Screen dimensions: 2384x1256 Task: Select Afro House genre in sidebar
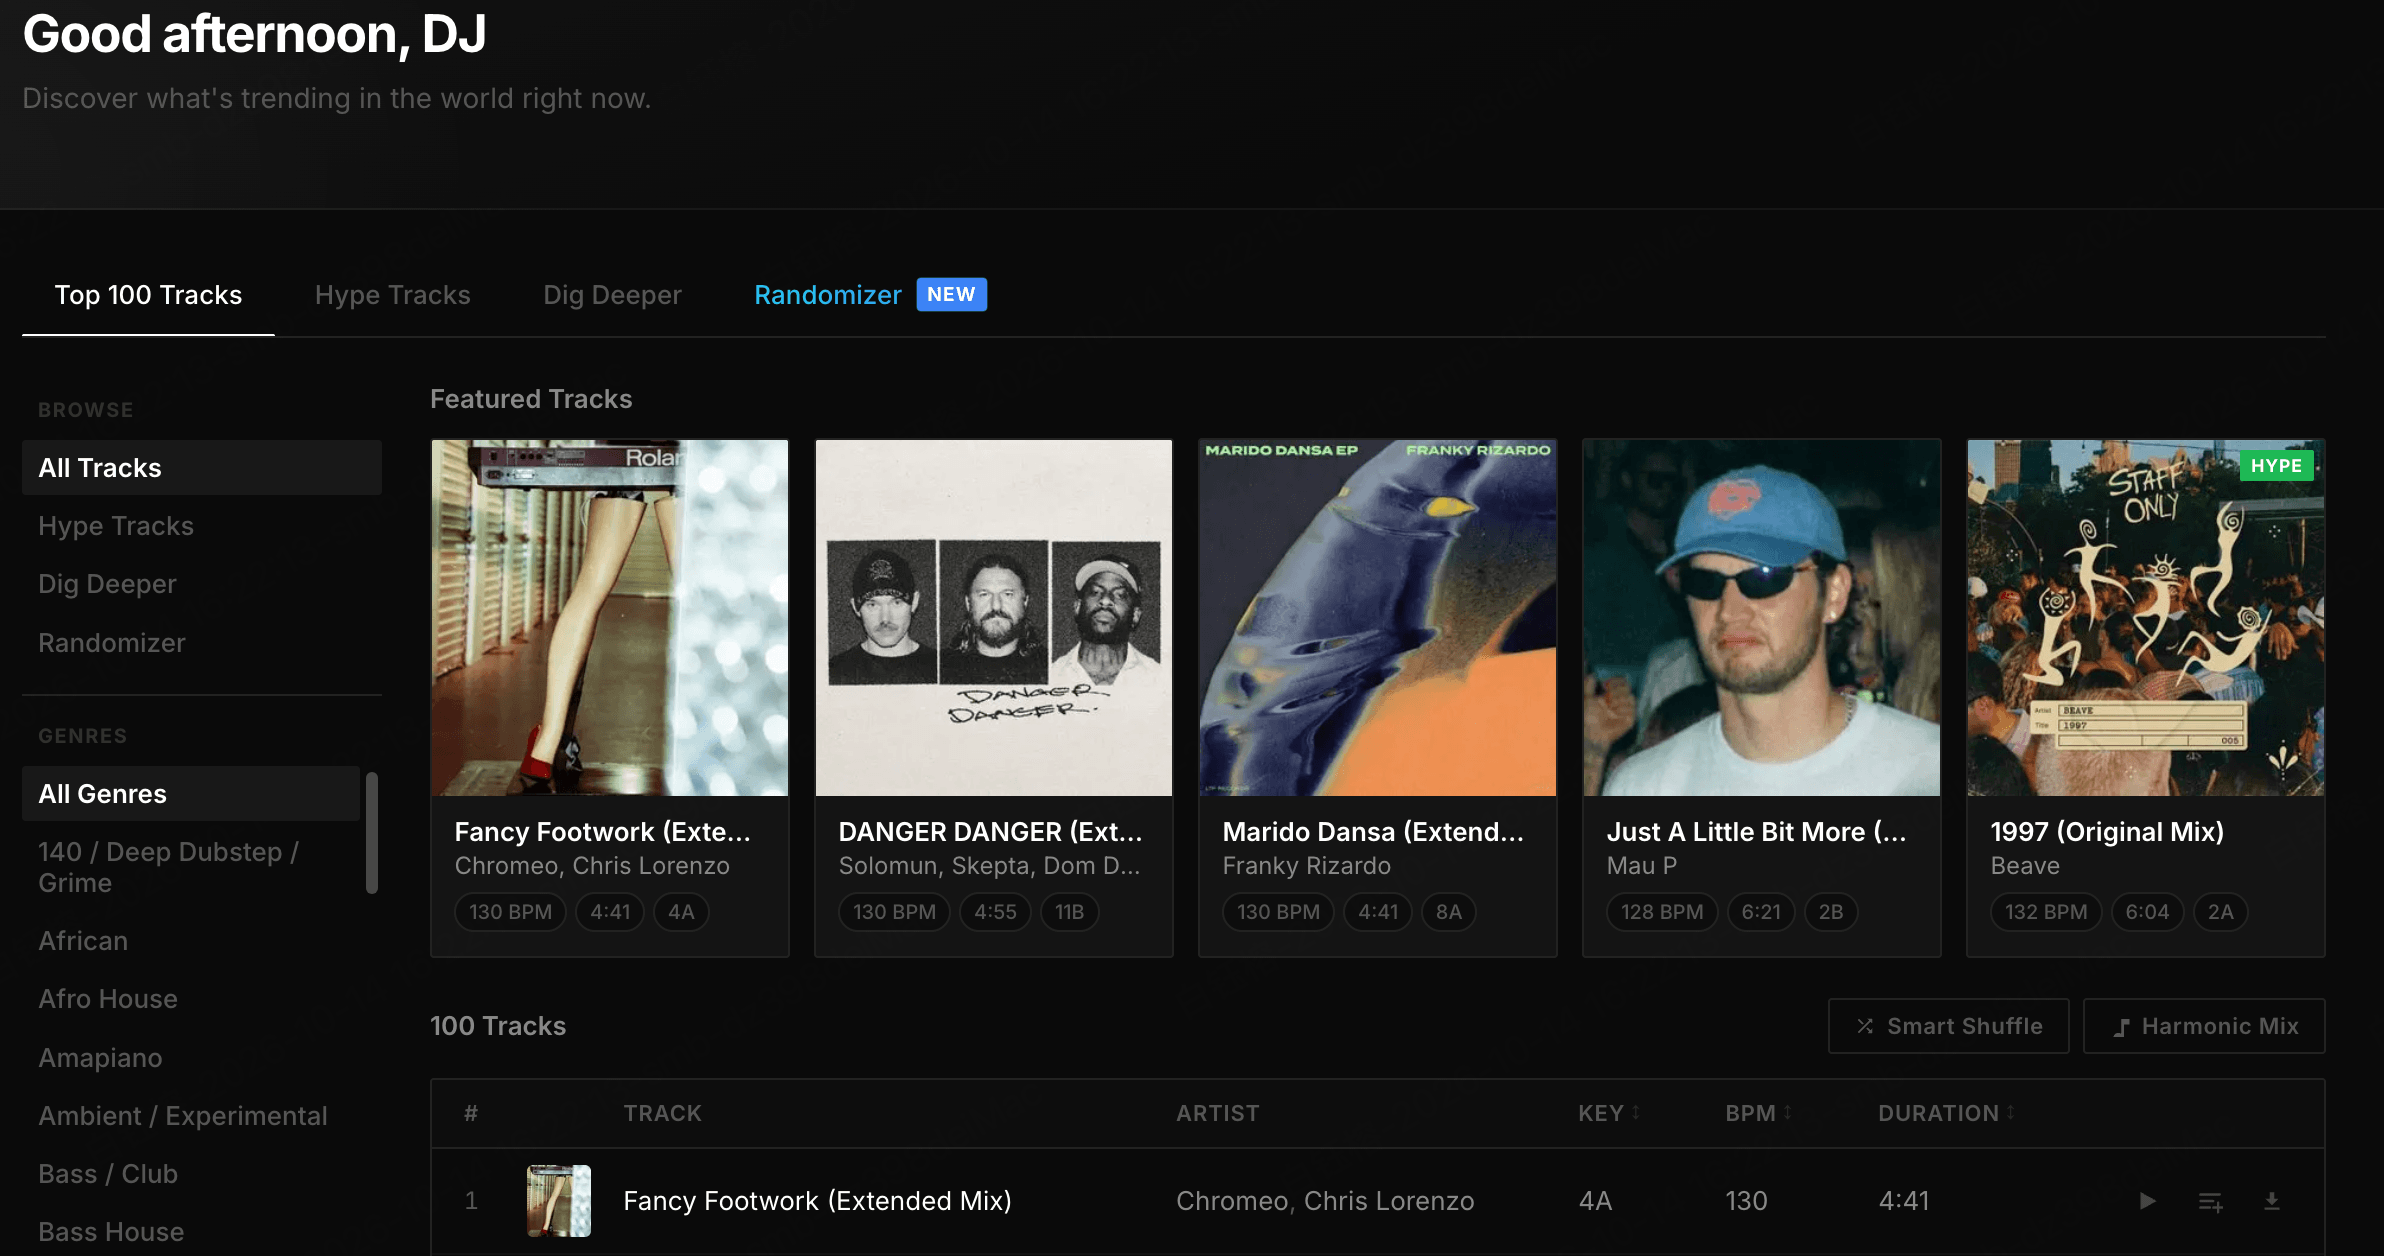coord(108,999)
